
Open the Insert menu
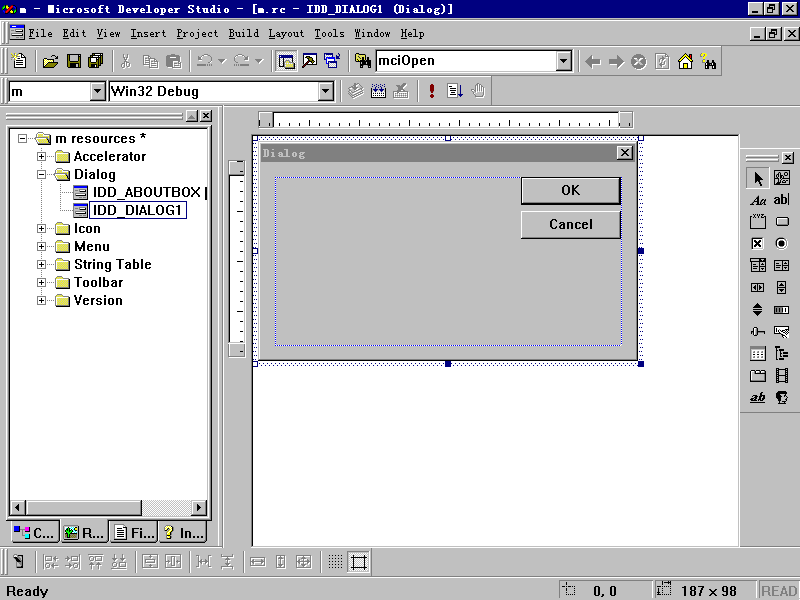tap(148, 34)
